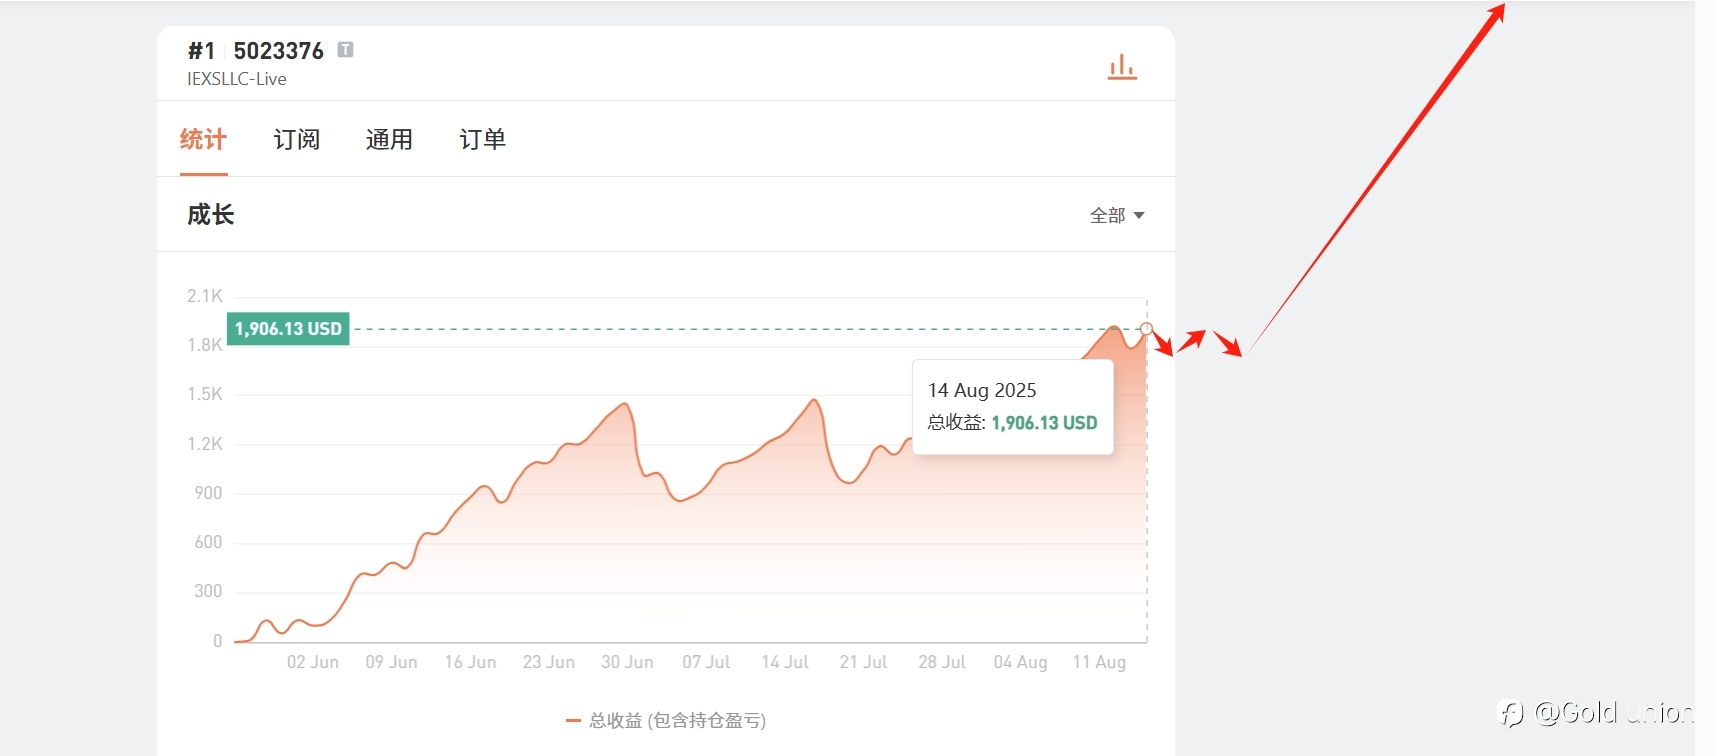
Task: Open the 全部 time range dropdown
Action: pyautogui.click(x=1117, y=215)
